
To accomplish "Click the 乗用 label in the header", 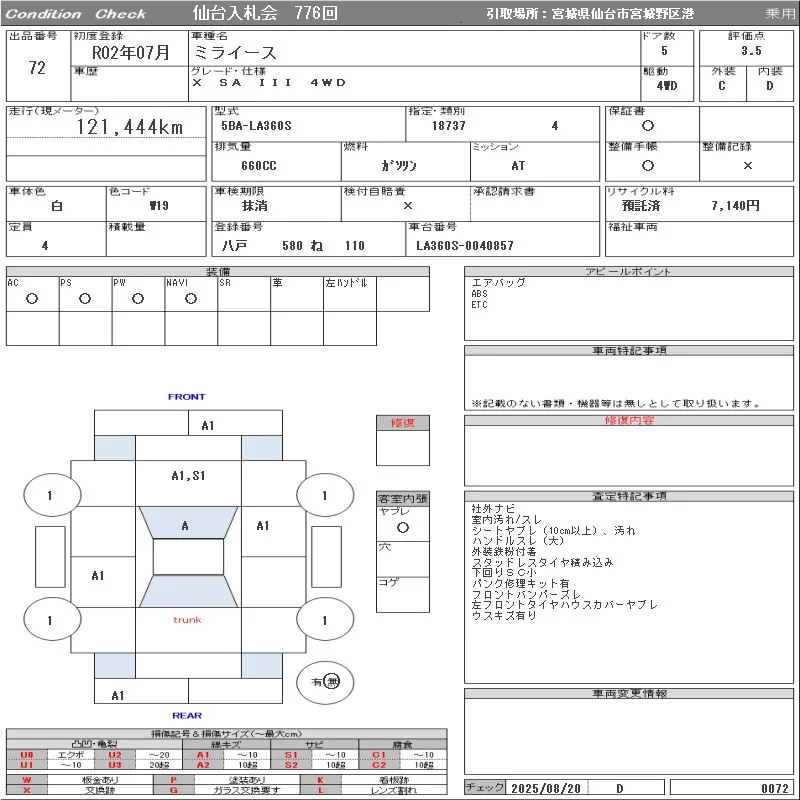I will 780,14.
